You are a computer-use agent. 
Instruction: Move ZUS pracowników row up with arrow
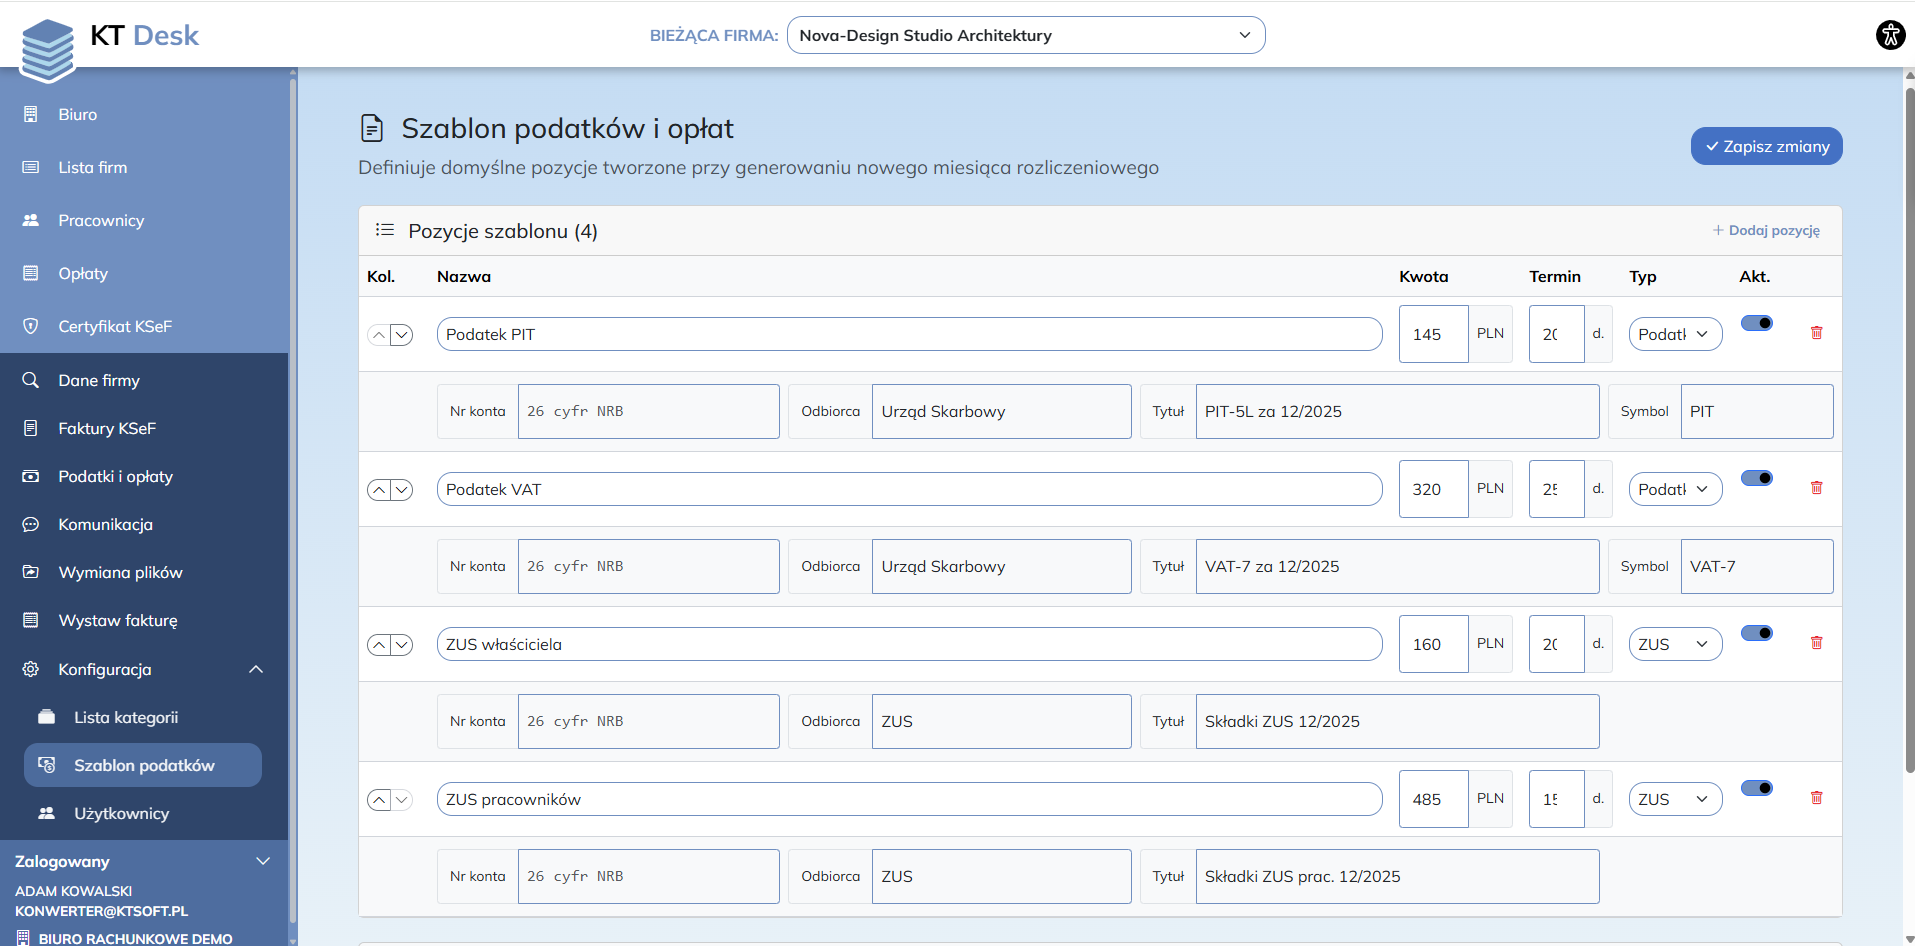pyautogui.click(x=379, y=800)
